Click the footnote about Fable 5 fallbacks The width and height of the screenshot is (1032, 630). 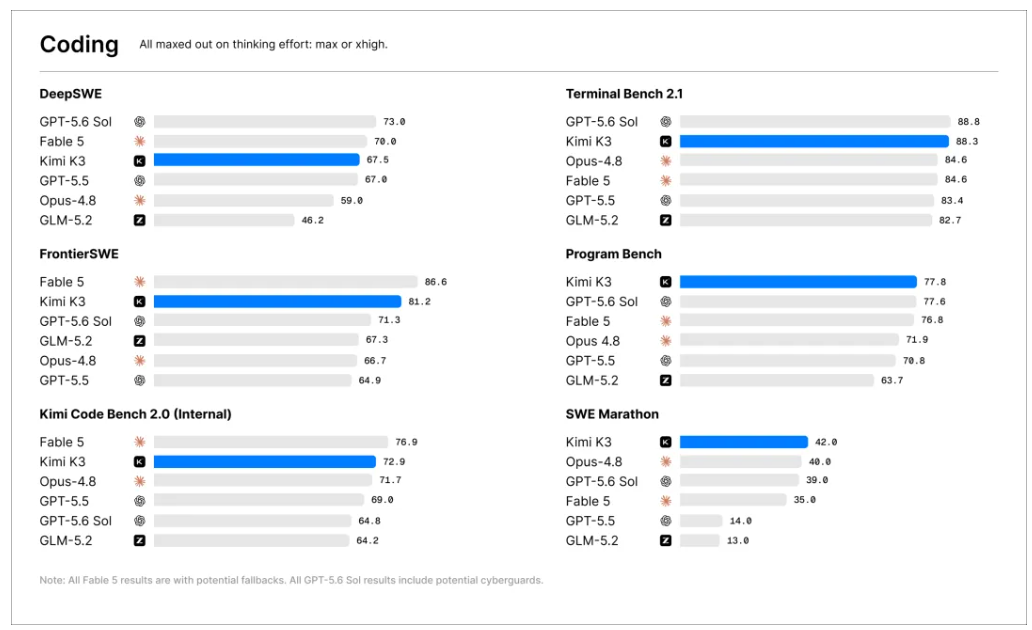(291, 580)
